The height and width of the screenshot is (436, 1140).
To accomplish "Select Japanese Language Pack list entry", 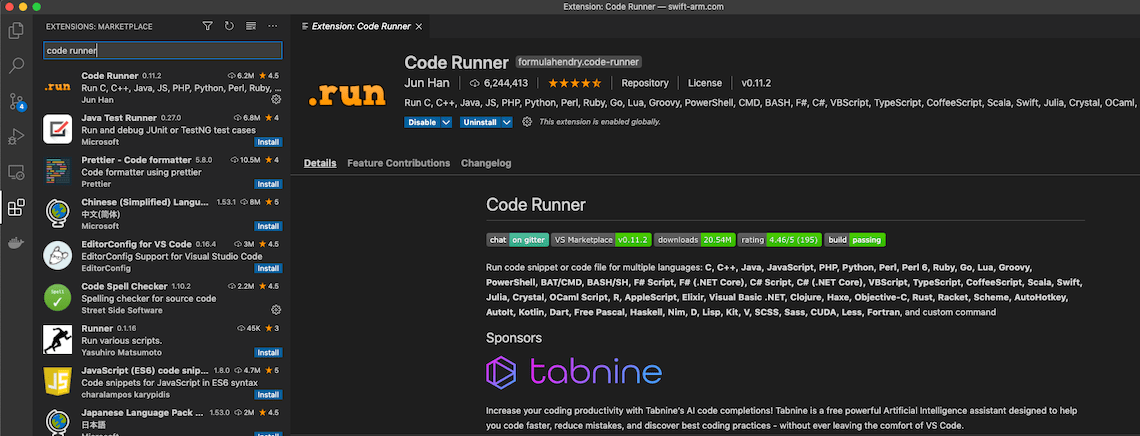I will click(162, 421).
